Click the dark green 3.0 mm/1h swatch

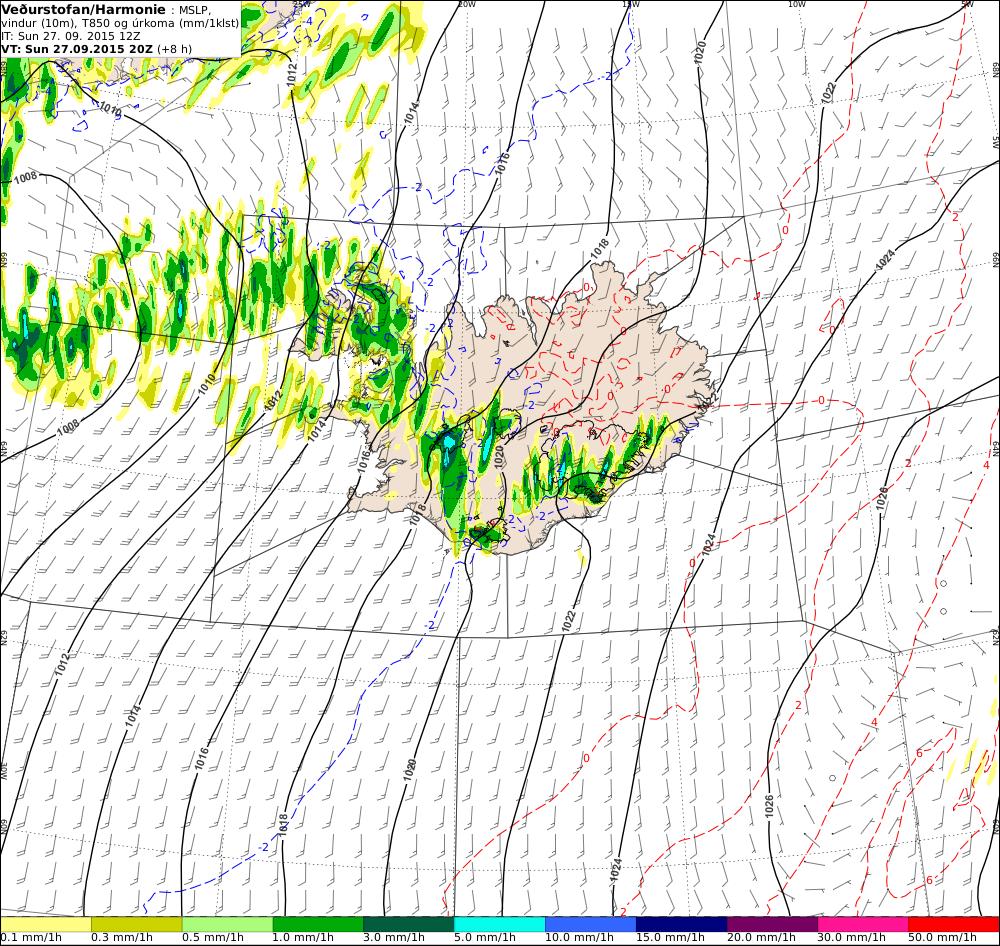point(409,924)
